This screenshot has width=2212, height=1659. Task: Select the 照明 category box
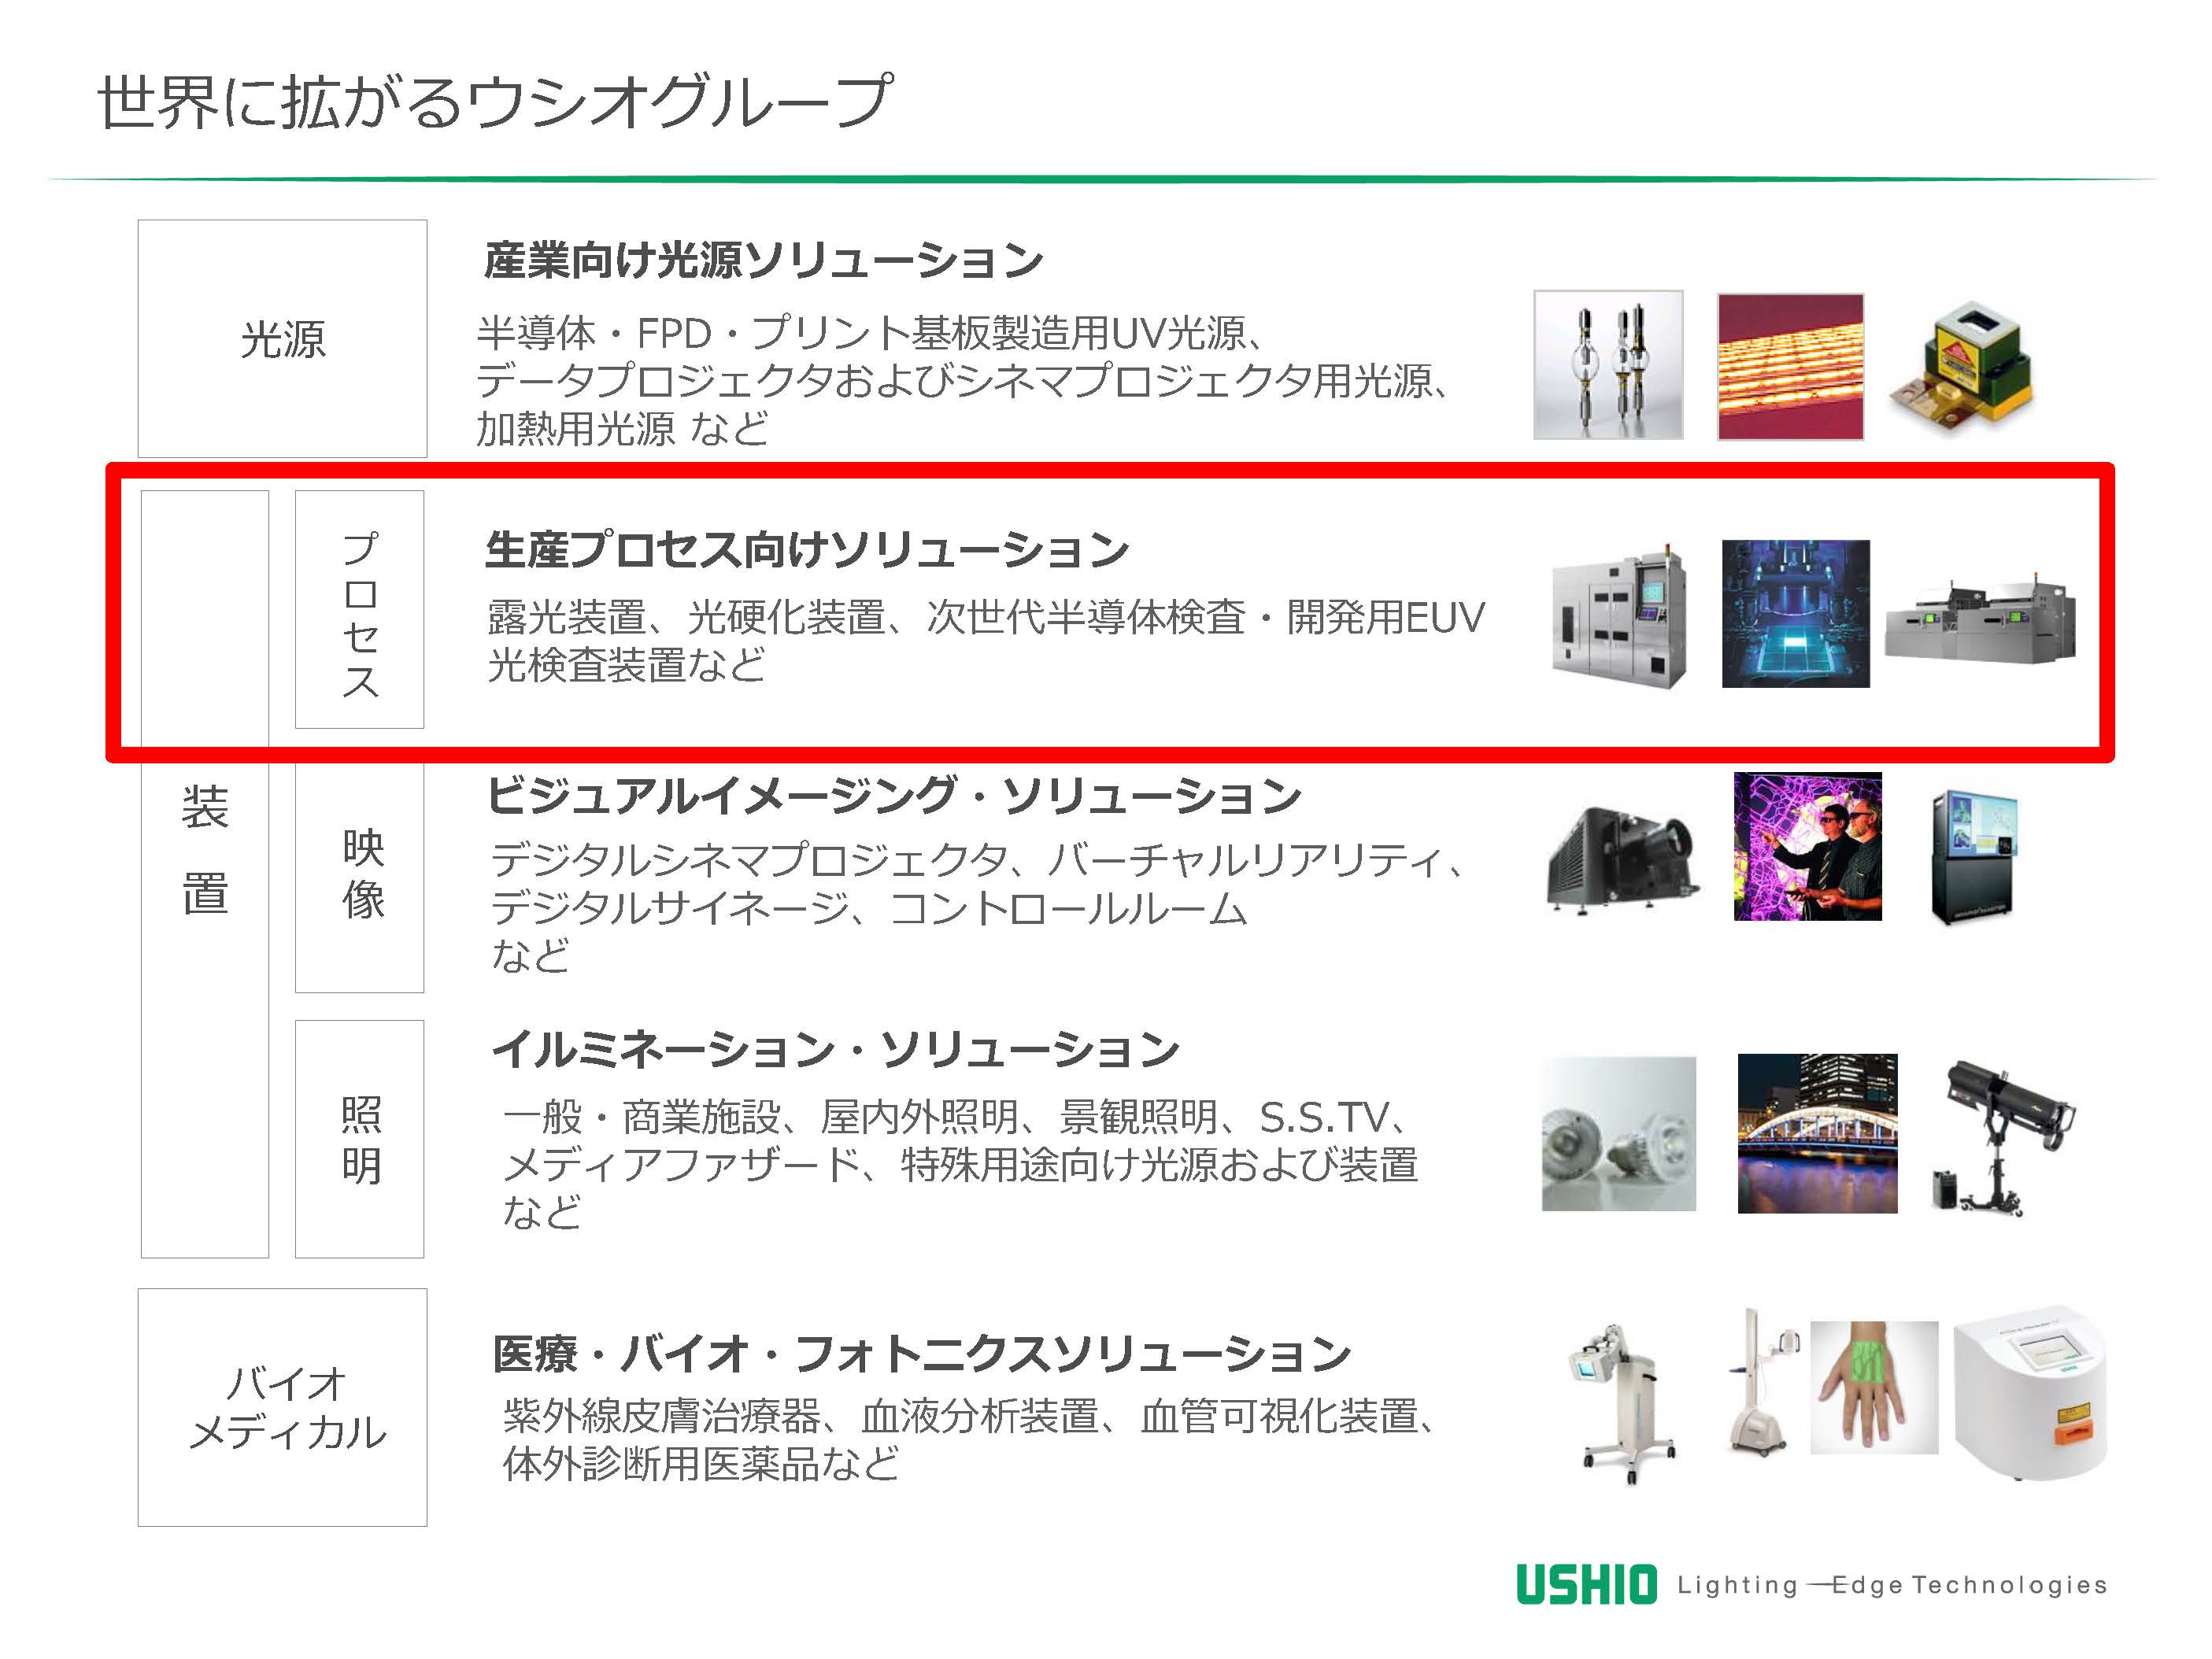point(359,1138)
